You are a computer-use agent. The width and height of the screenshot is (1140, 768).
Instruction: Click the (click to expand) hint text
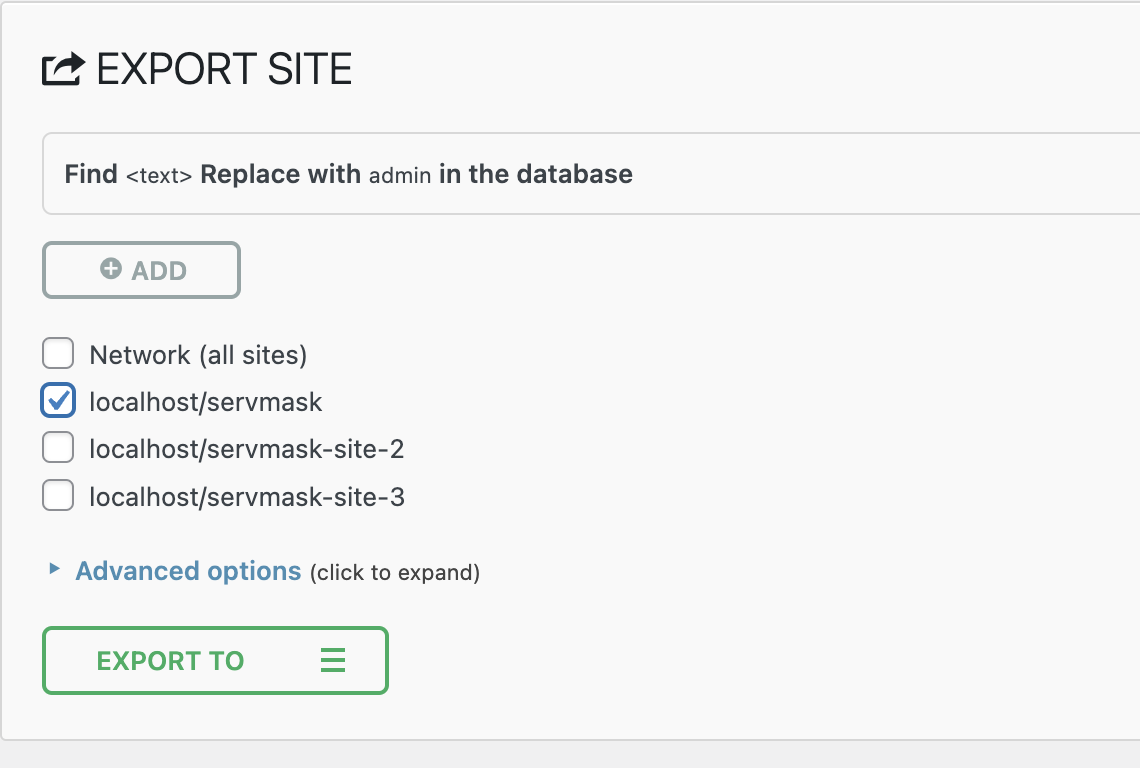coord(394,573)
